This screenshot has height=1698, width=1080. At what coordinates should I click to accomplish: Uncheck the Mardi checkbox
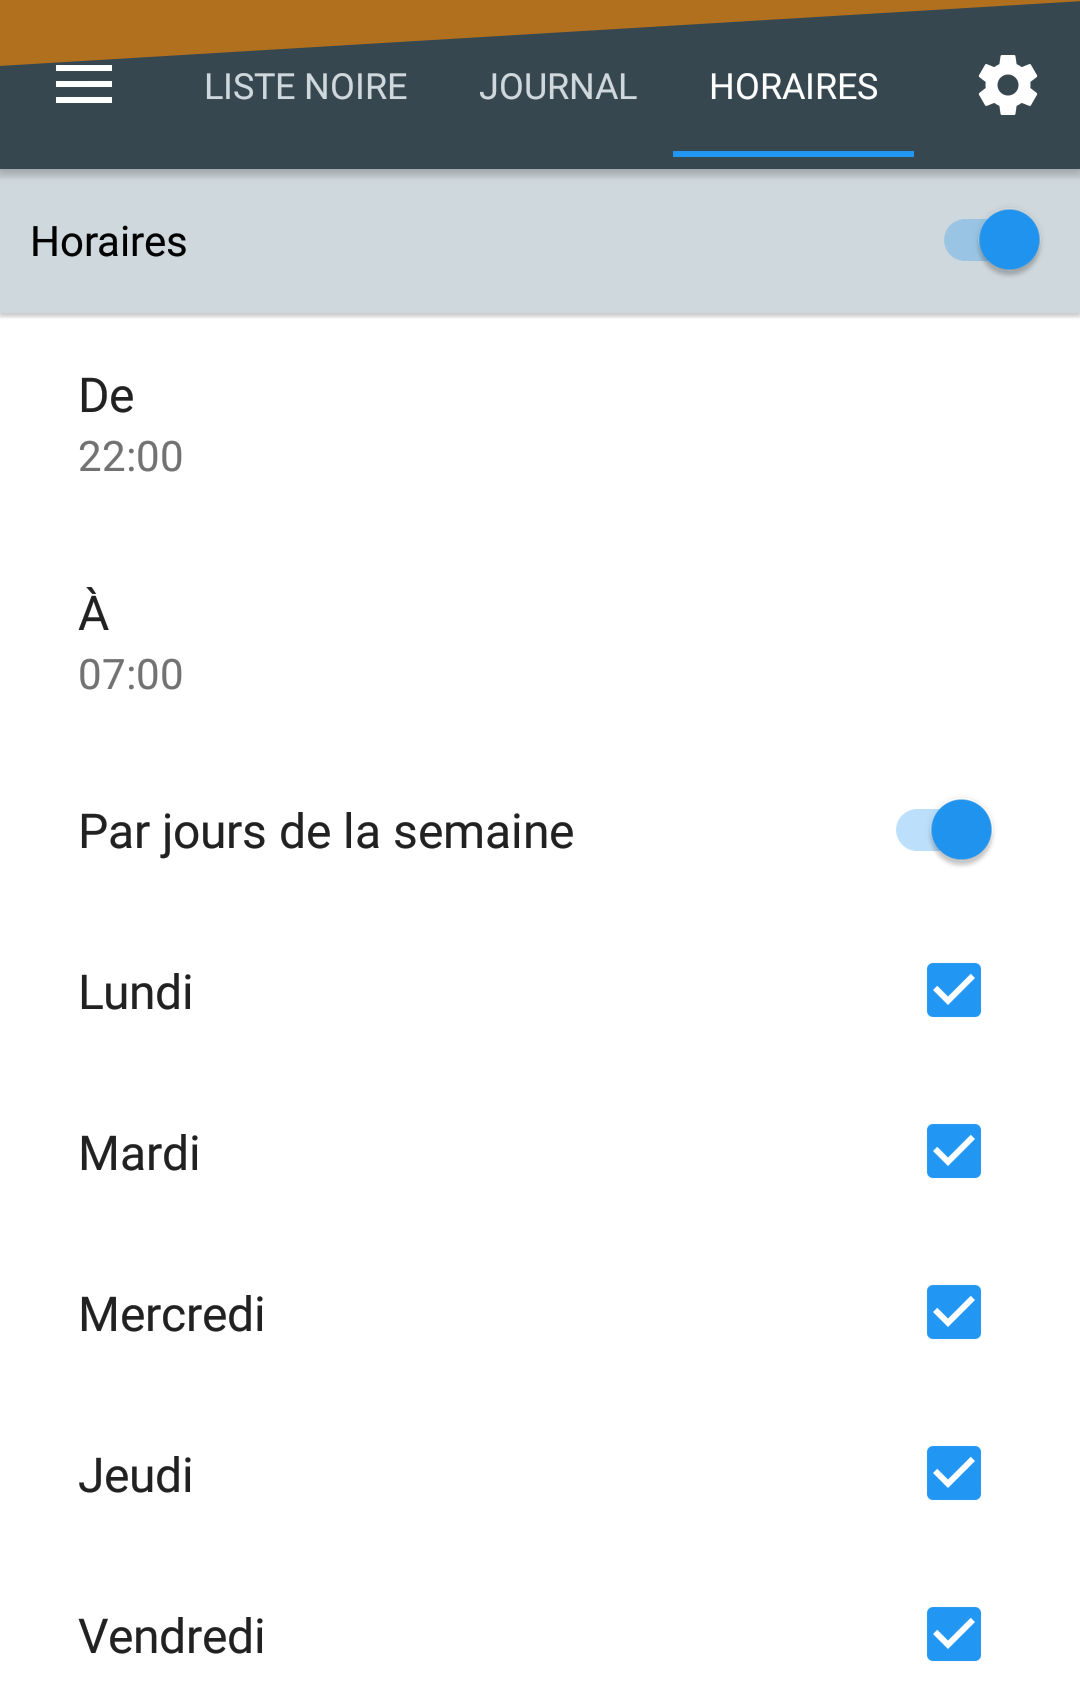(x=954, y=1151)
